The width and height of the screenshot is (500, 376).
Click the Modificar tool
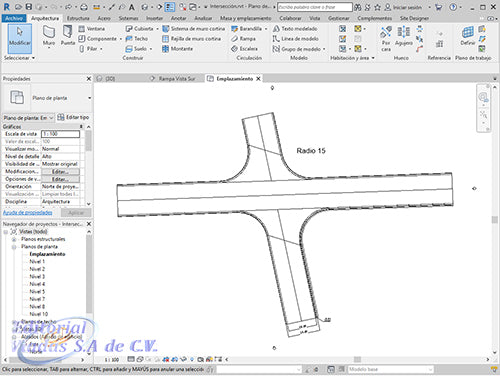point(20,39)
